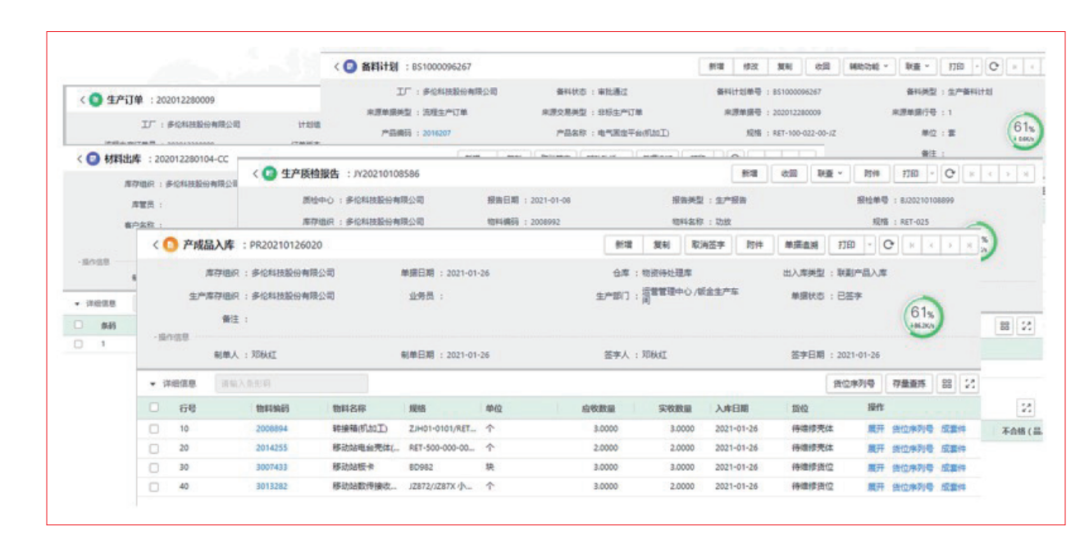
Task: Click back arrow of 生产质检报告 window
Action: click(x=256, y=174)
